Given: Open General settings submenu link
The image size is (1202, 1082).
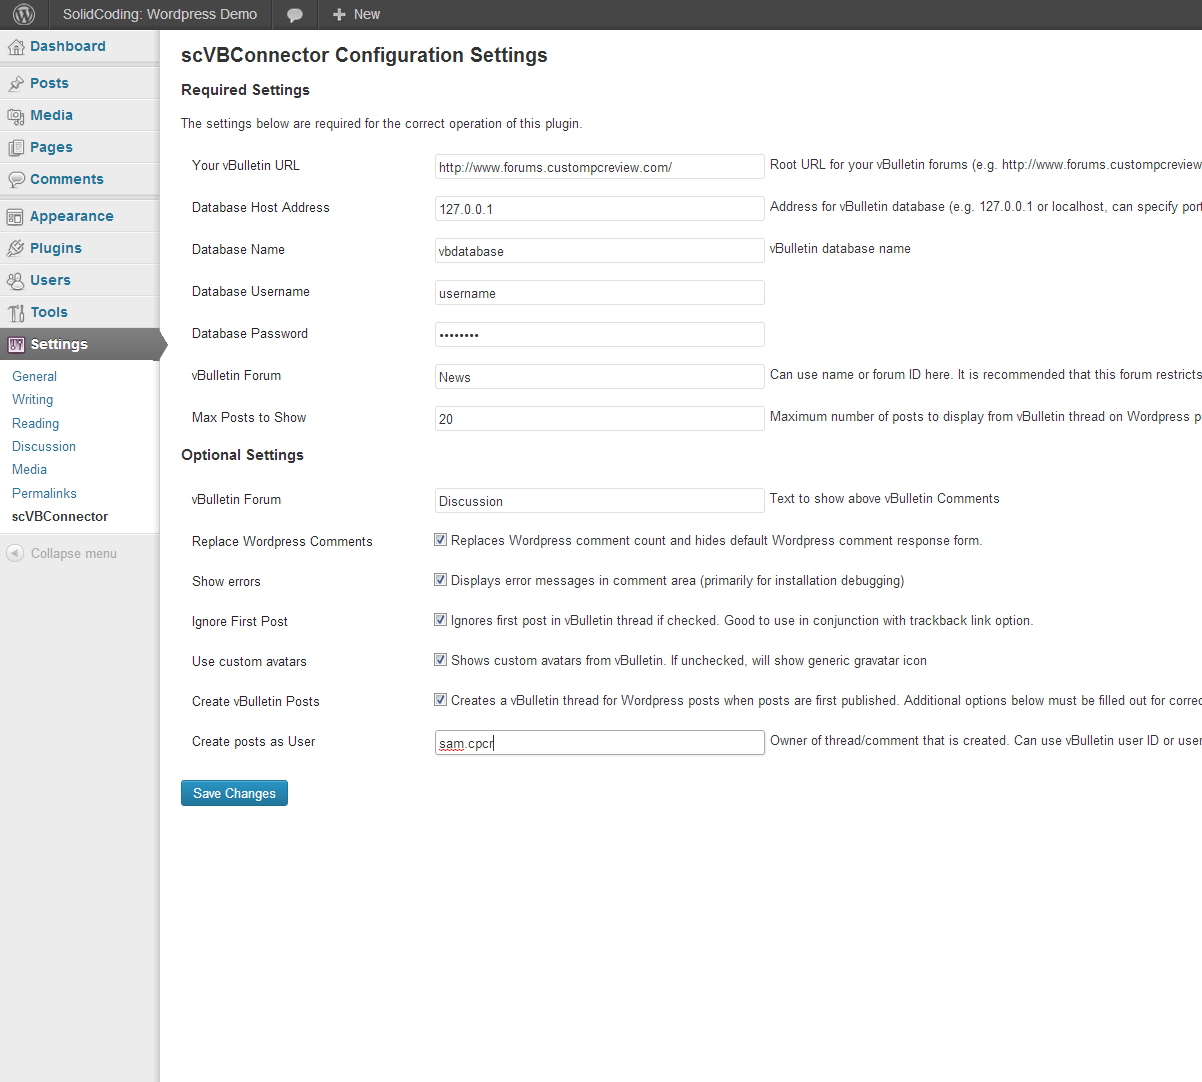Looking at the screenshot, I should coord(34,377).
